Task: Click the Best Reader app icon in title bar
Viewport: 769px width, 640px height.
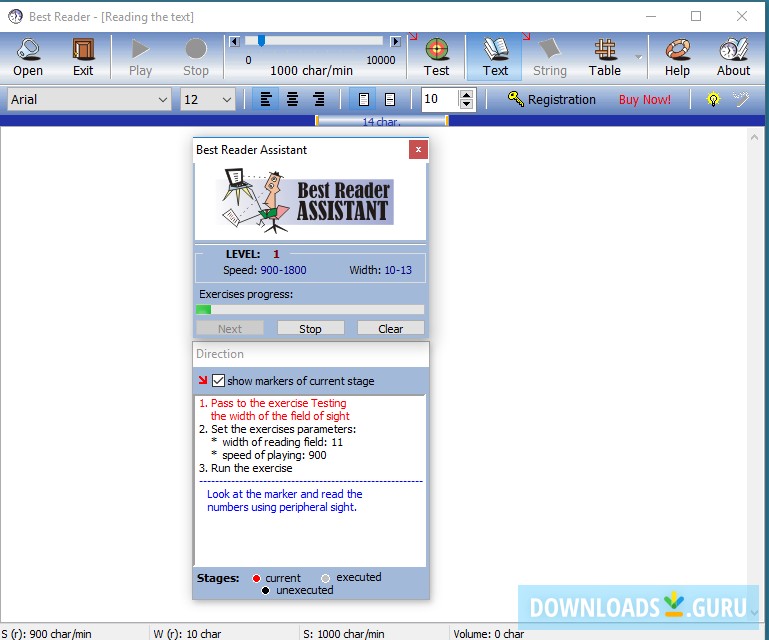Action: (15, 17)
